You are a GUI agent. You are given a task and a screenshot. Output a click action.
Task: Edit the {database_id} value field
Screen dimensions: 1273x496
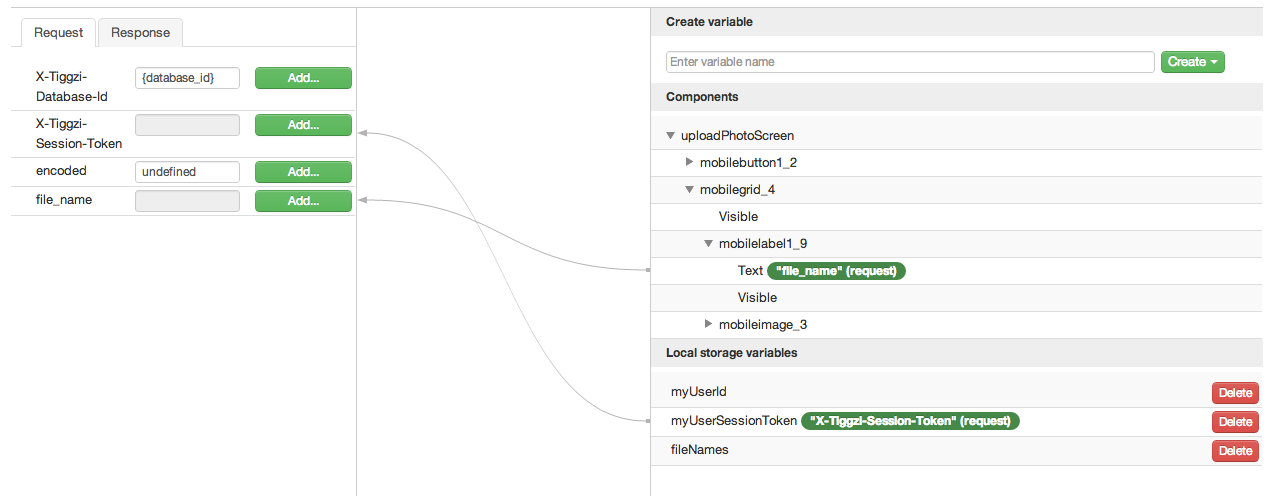coord(187,78)
